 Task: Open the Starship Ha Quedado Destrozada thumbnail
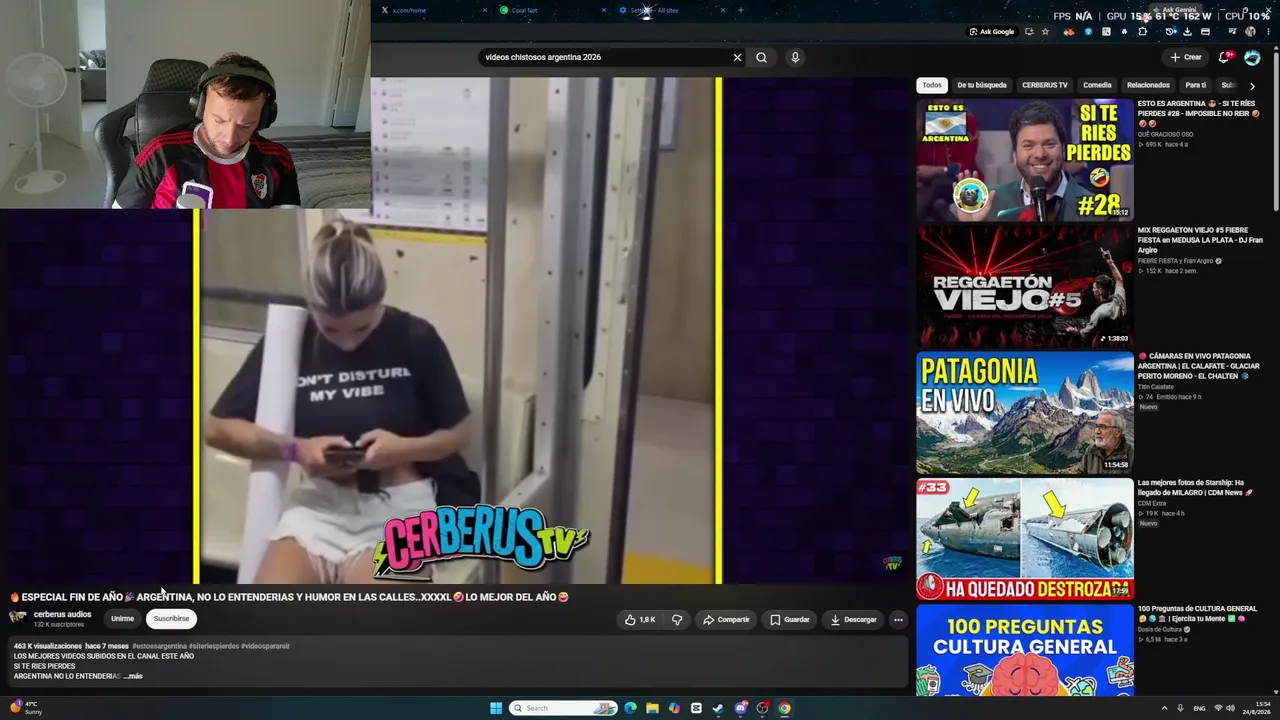click(1025, 539)
